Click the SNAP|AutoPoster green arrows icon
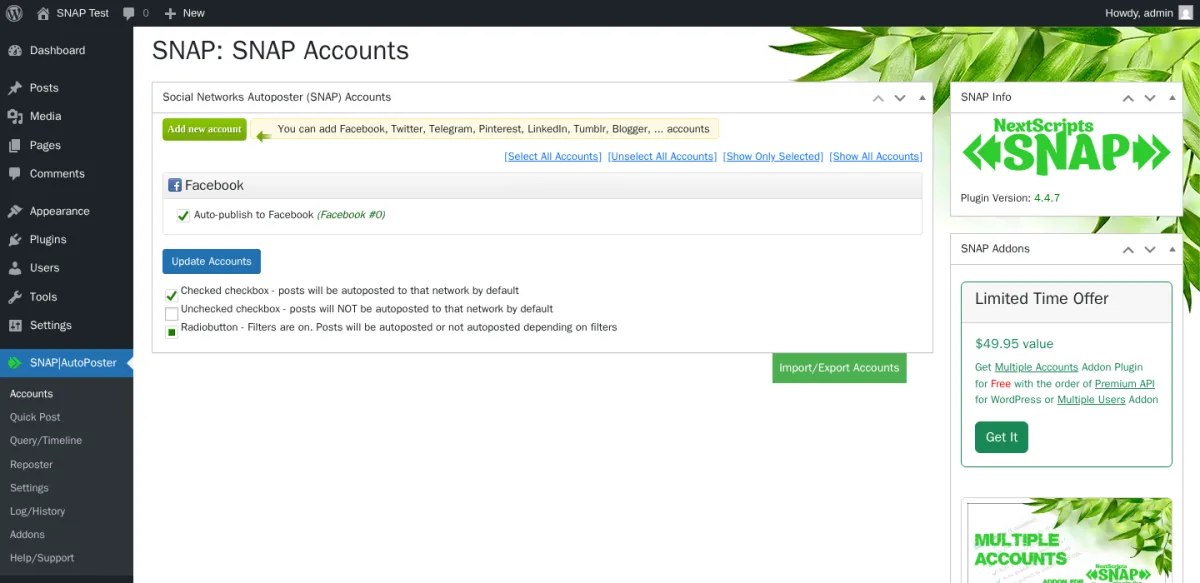This screenshot has height=583, width=1200. point(15,363)
